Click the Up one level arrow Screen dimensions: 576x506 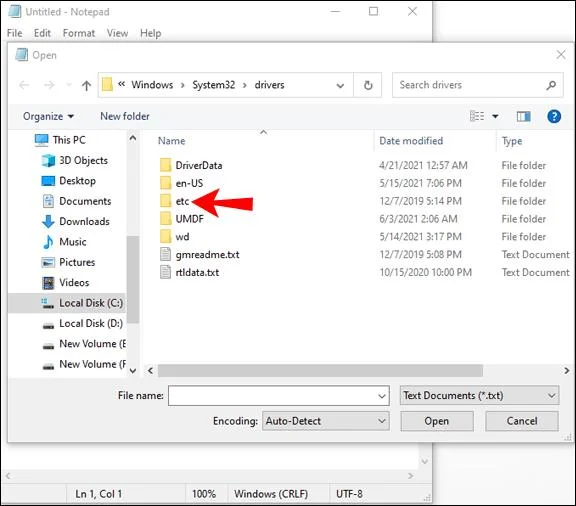pos(86,86)
